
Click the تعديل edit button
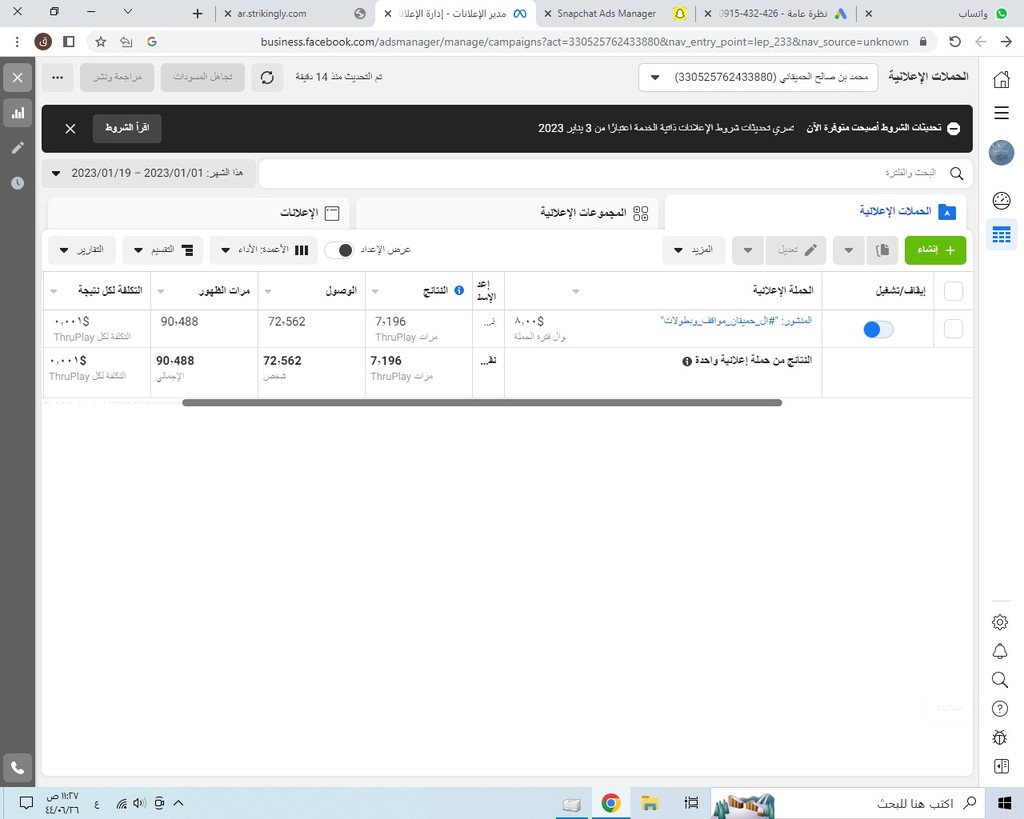pos(796,250)
